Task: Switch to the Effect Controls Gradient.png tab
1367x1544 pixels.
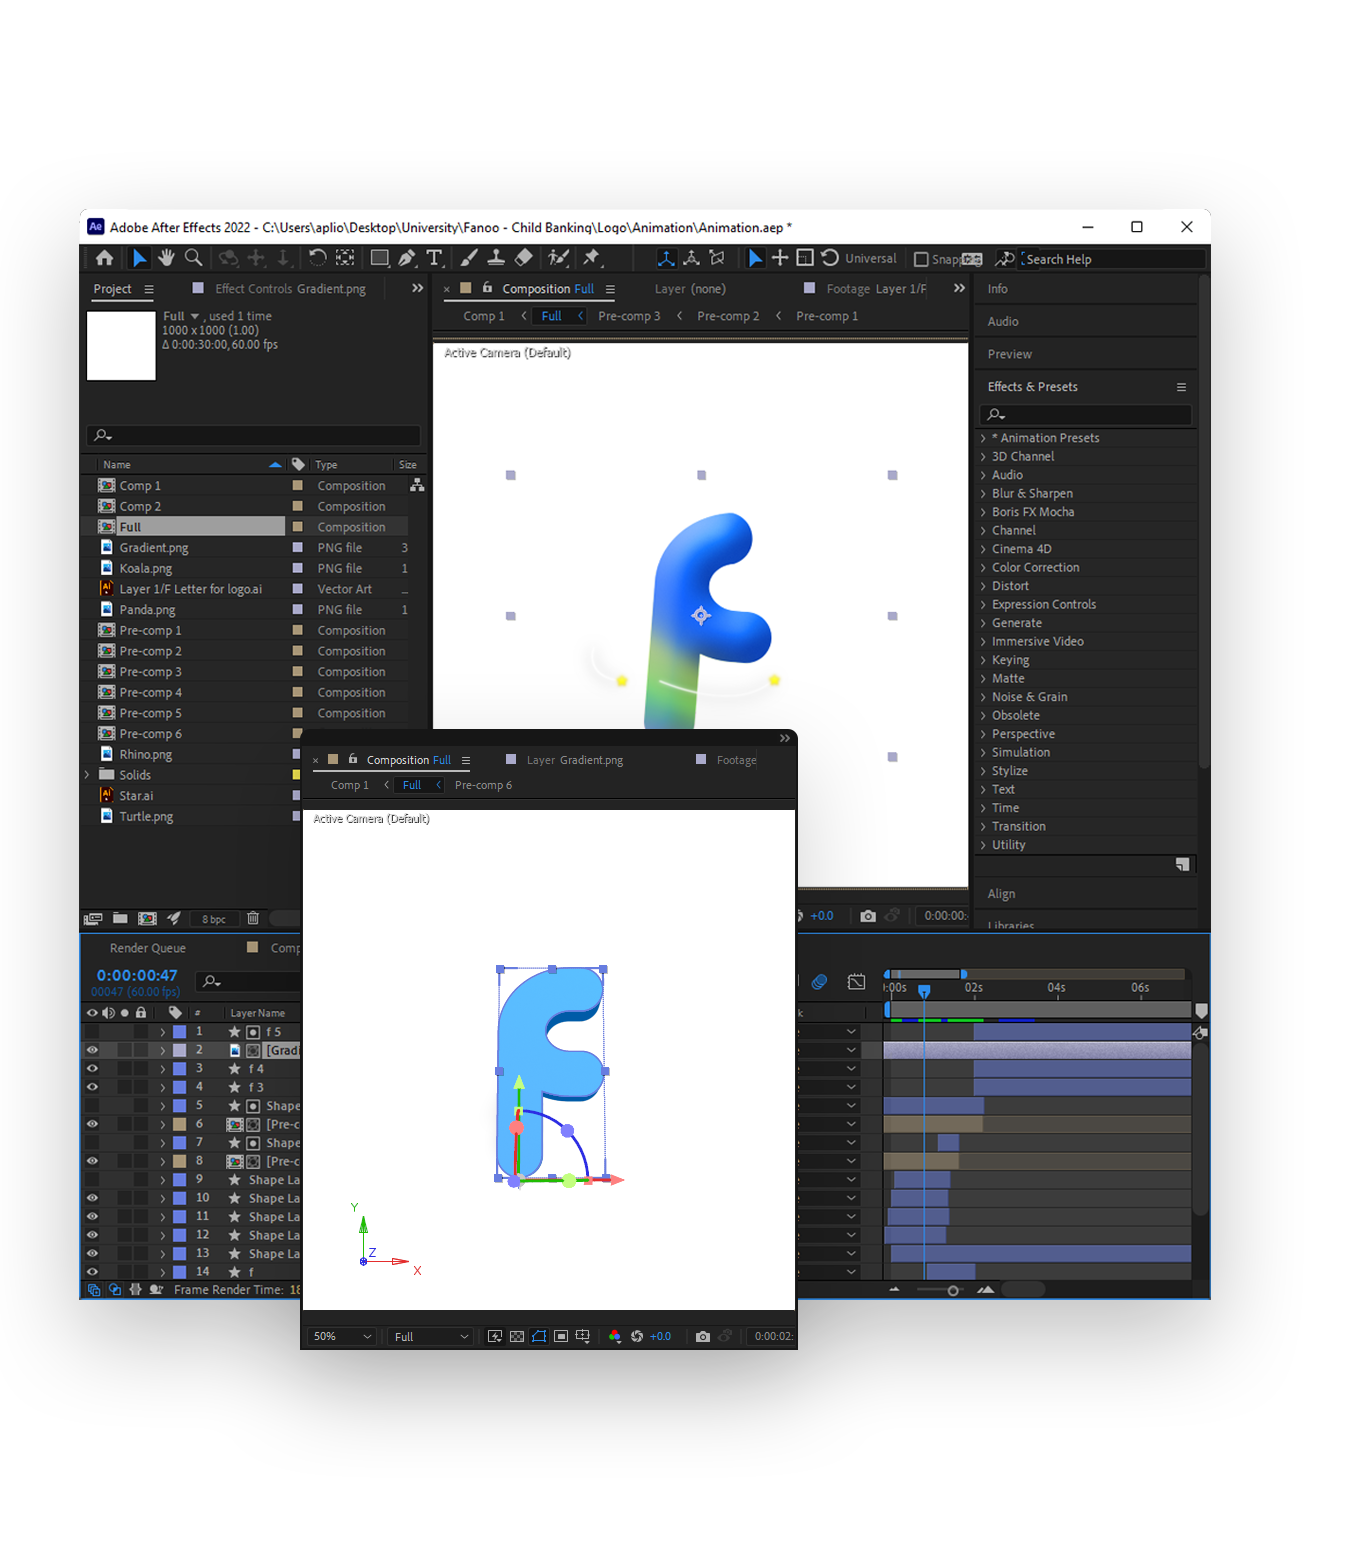Action: (290, 289)
